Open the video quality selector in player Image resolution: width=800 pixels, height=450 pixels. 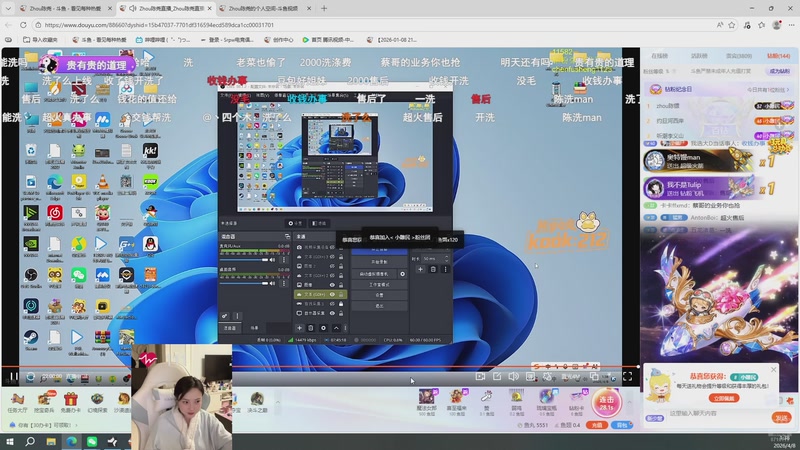[570, 377]
